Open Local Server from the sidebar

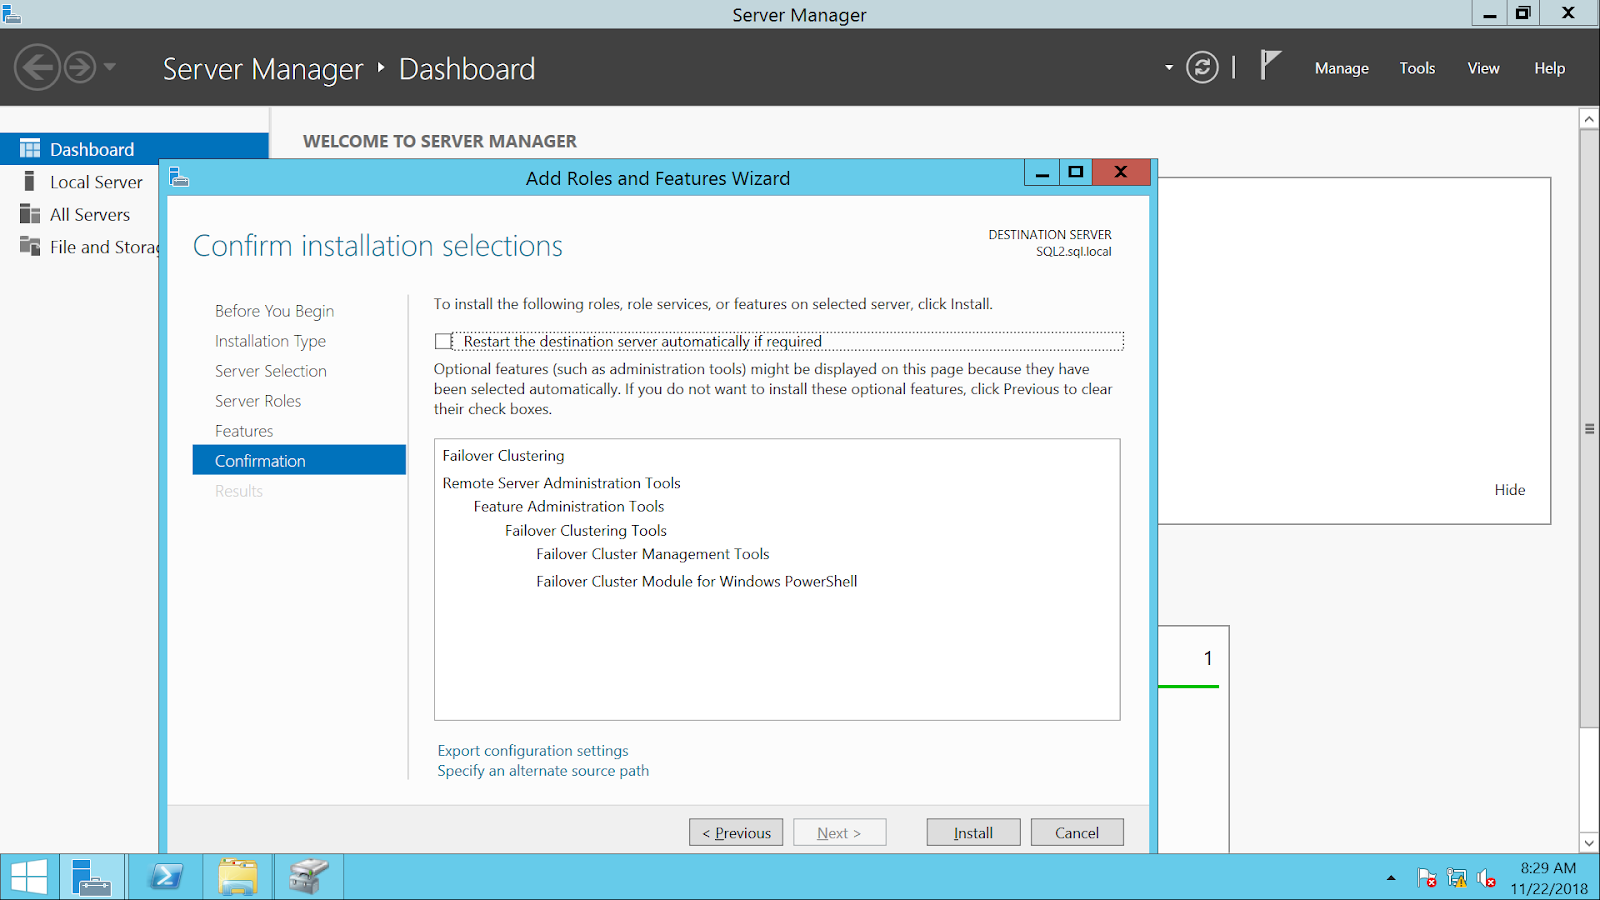click(x=95, y=182)
